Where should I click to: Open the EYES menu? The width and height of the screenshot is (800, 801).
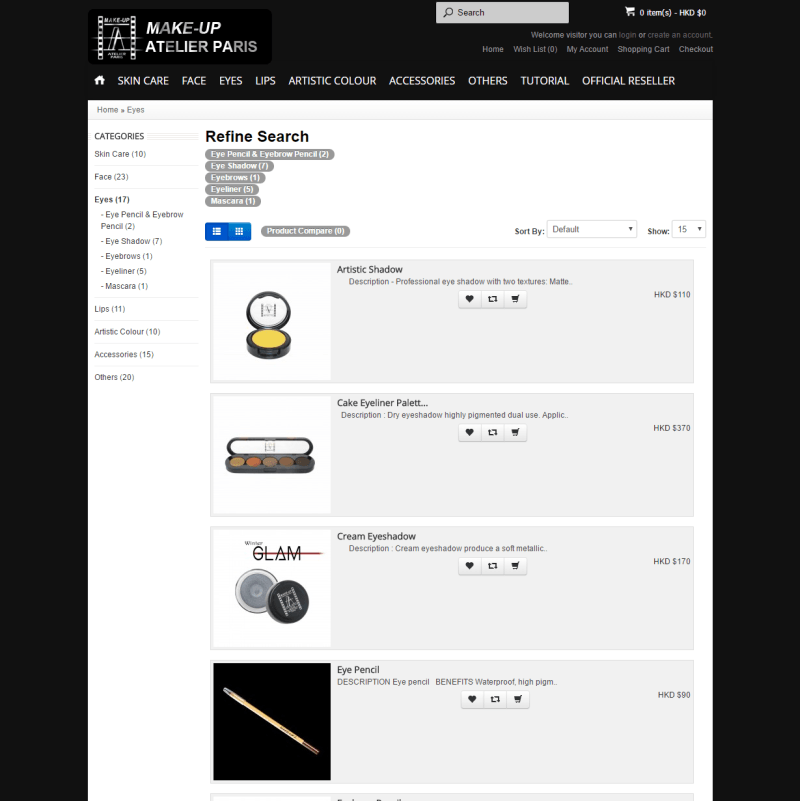tap(230, 81)
